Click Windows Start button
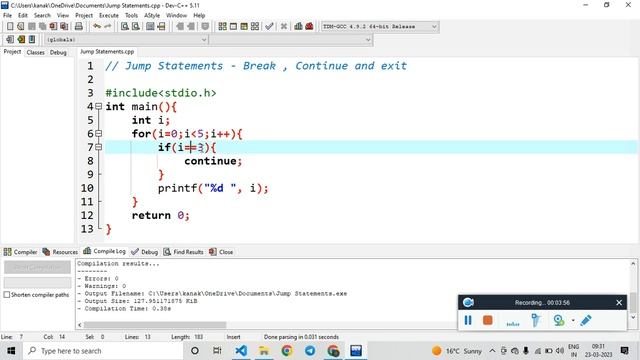The width and height of the screenshot is (640, 360). tap(11, 351)
